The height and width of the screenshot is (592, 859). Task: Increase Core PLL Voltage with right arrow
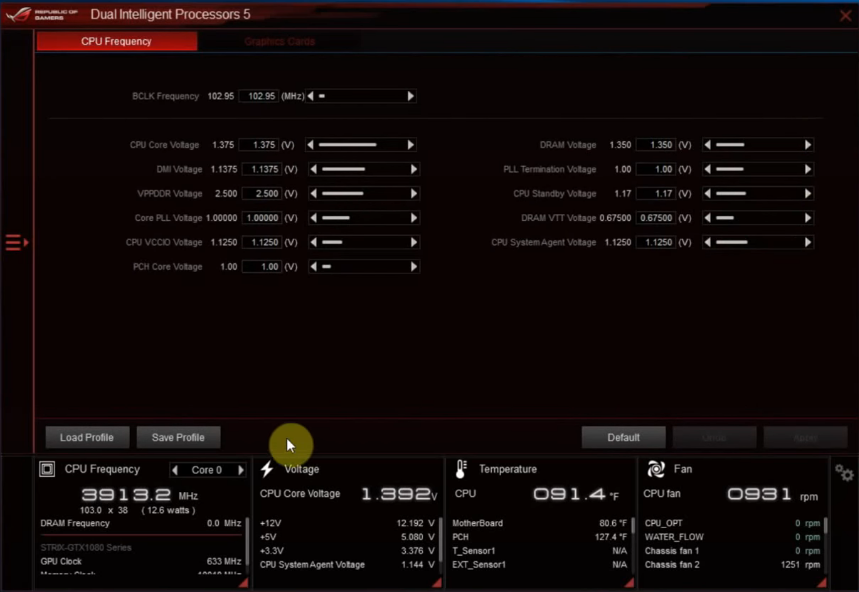414,218
